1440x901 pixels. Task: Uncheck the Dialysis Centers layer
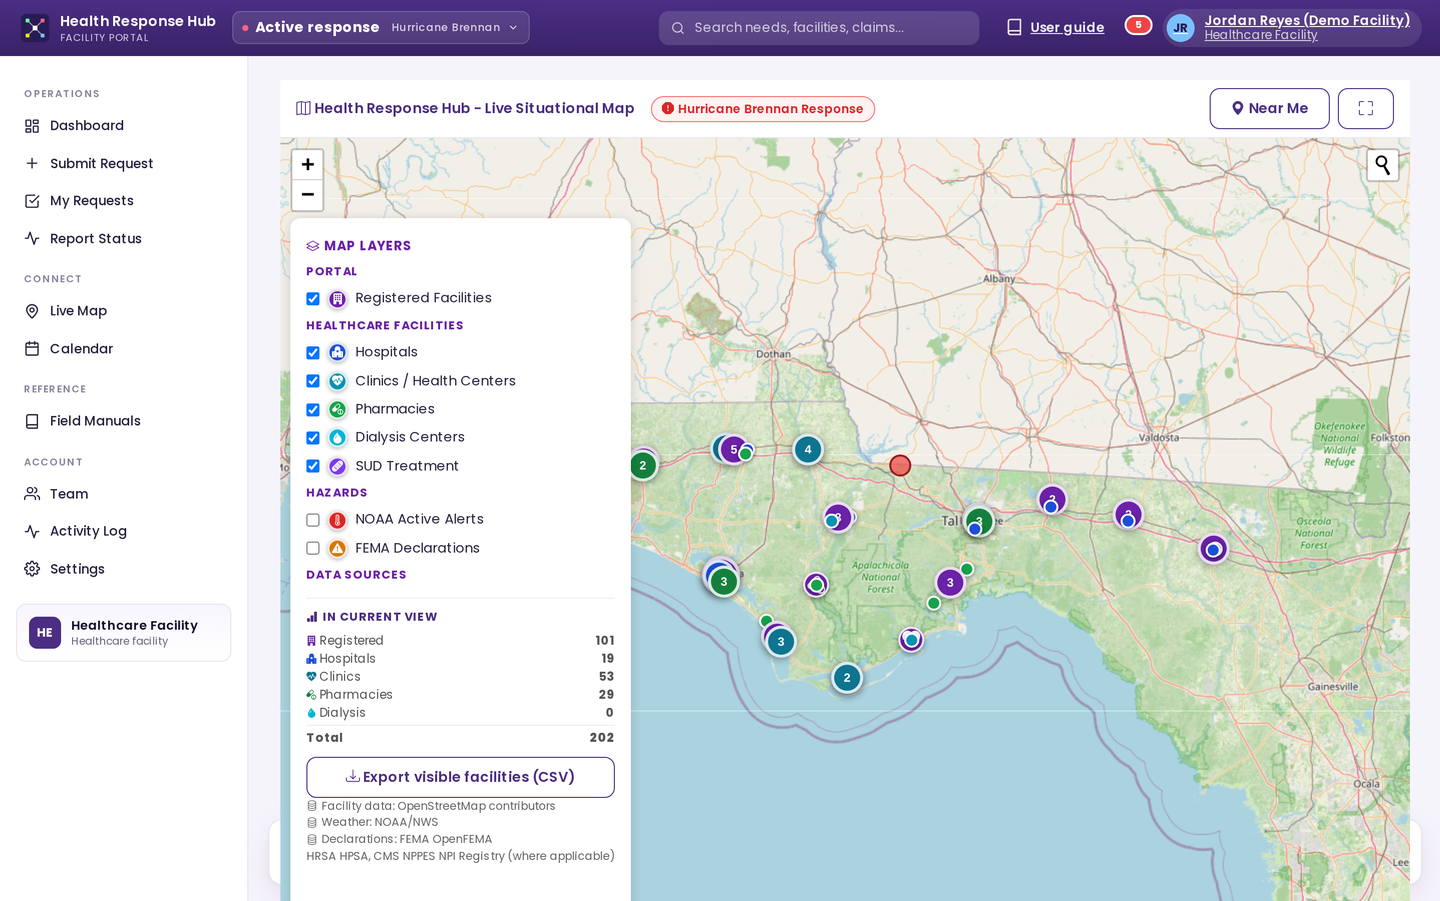[x=313, y=438]
